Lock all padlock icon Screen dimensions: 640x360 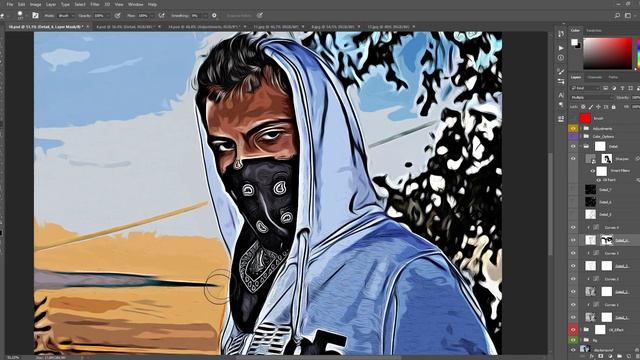[x=613, y=107]
